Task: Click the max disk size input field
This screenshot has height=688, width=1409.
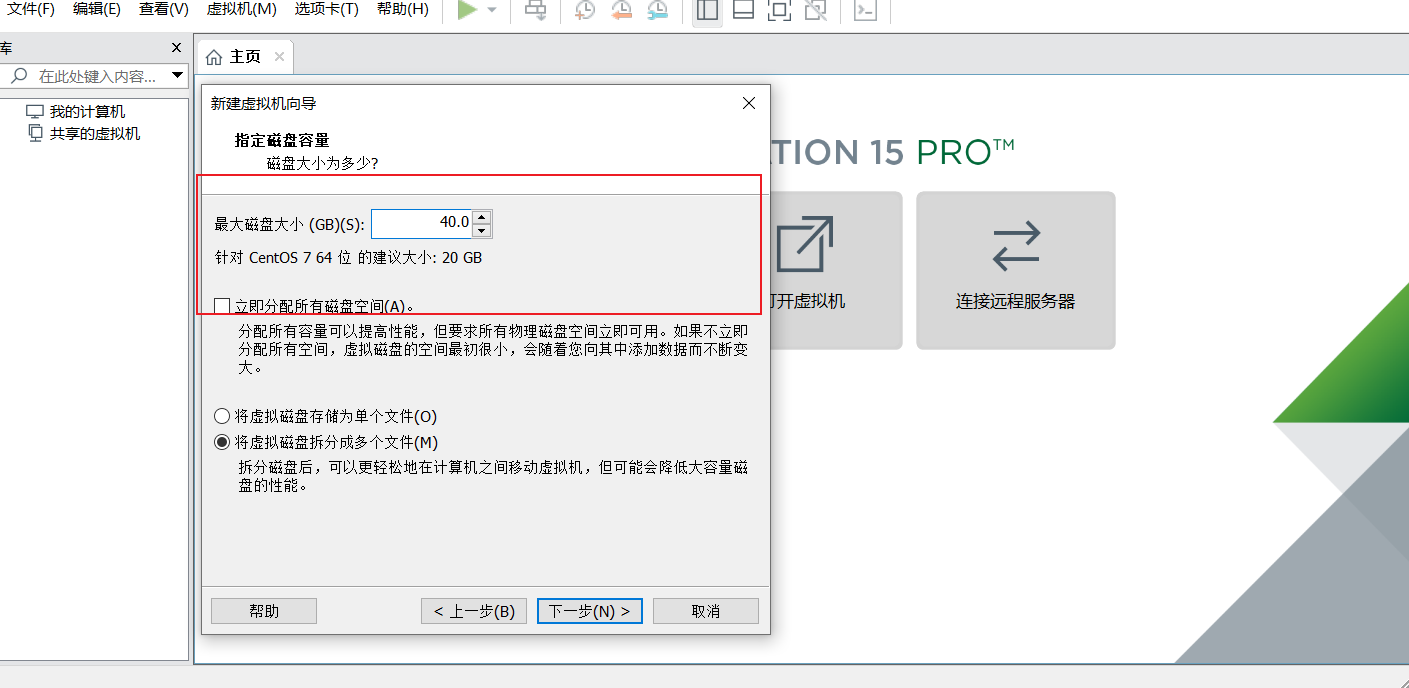Action: click(x=421, y=223)
